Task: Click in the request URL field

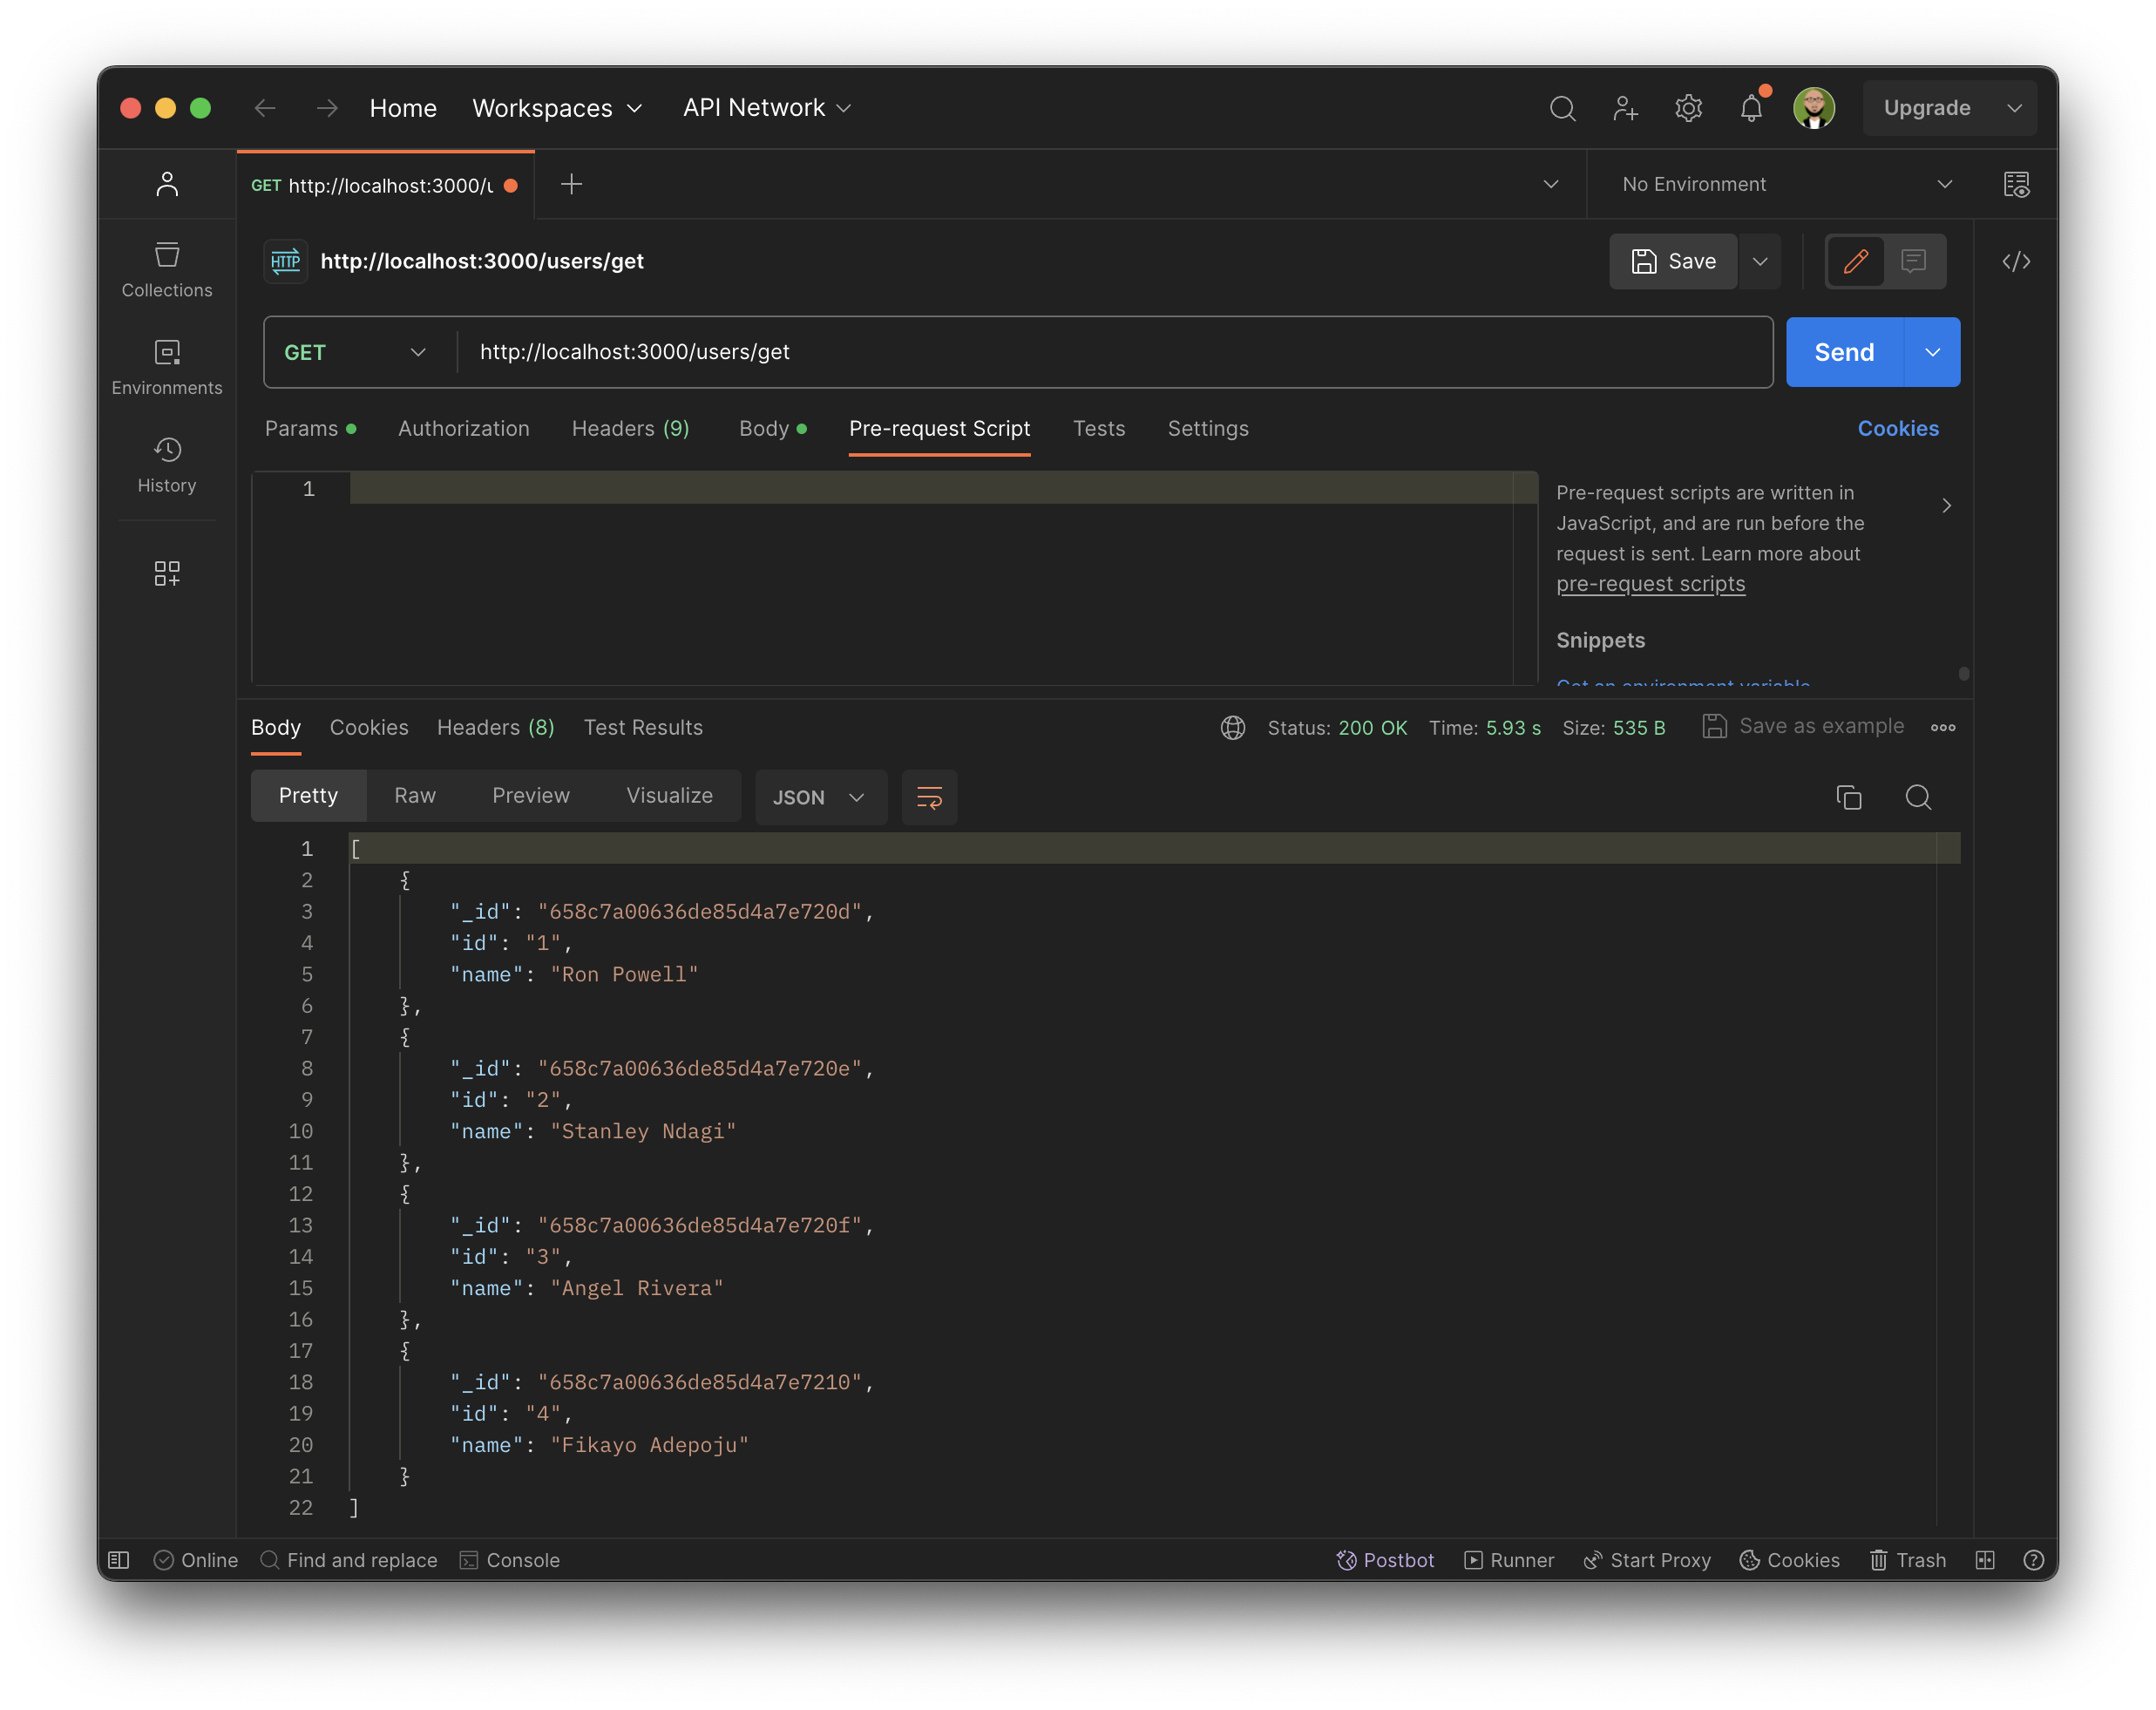Action: [900, 351]
